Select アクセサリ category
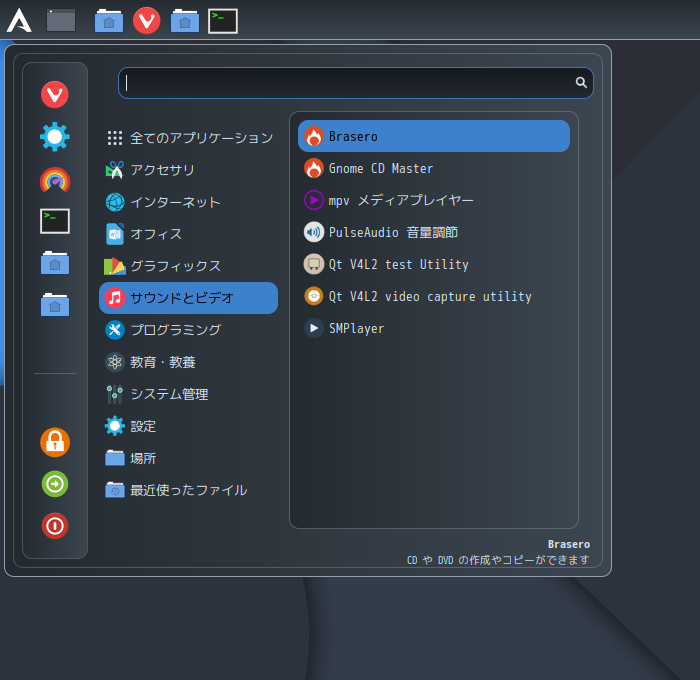 [188, 170]
